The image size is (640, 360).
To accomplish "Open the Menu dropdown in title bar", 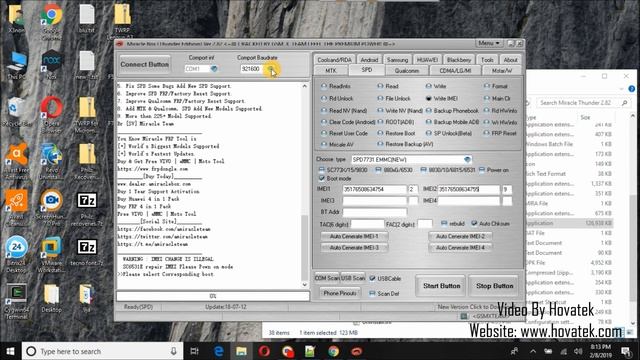I will (489, 43).
